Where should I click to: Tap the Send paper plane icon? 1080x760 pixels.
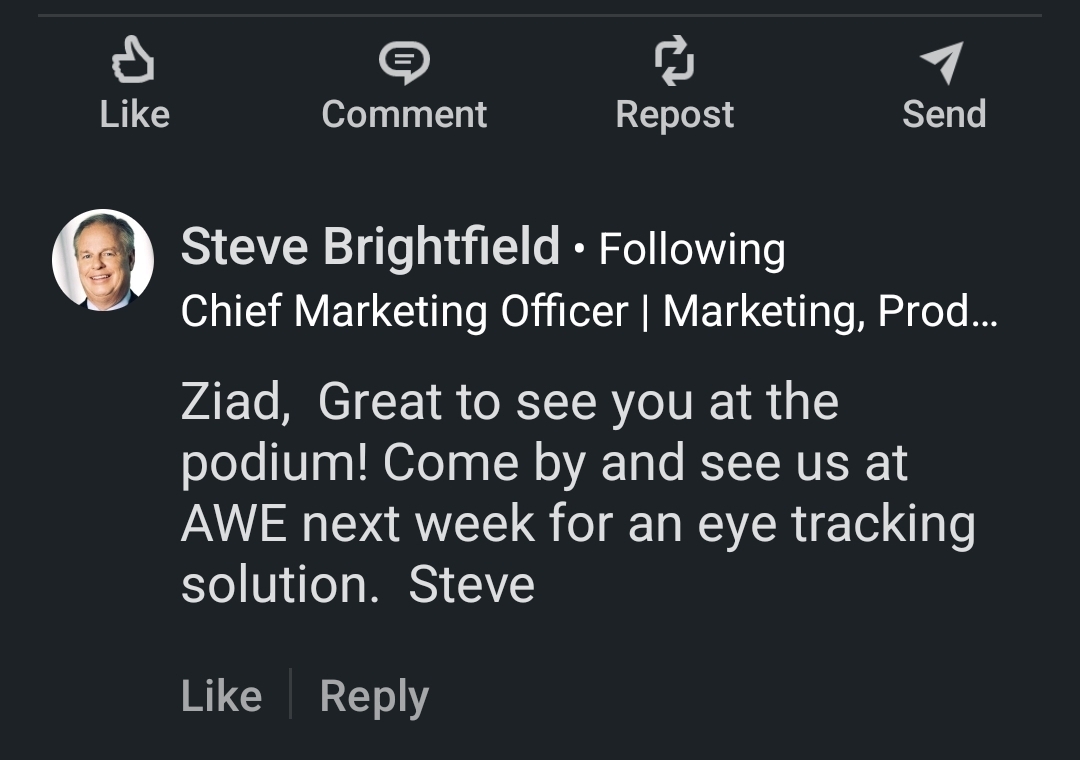[943, 62]
